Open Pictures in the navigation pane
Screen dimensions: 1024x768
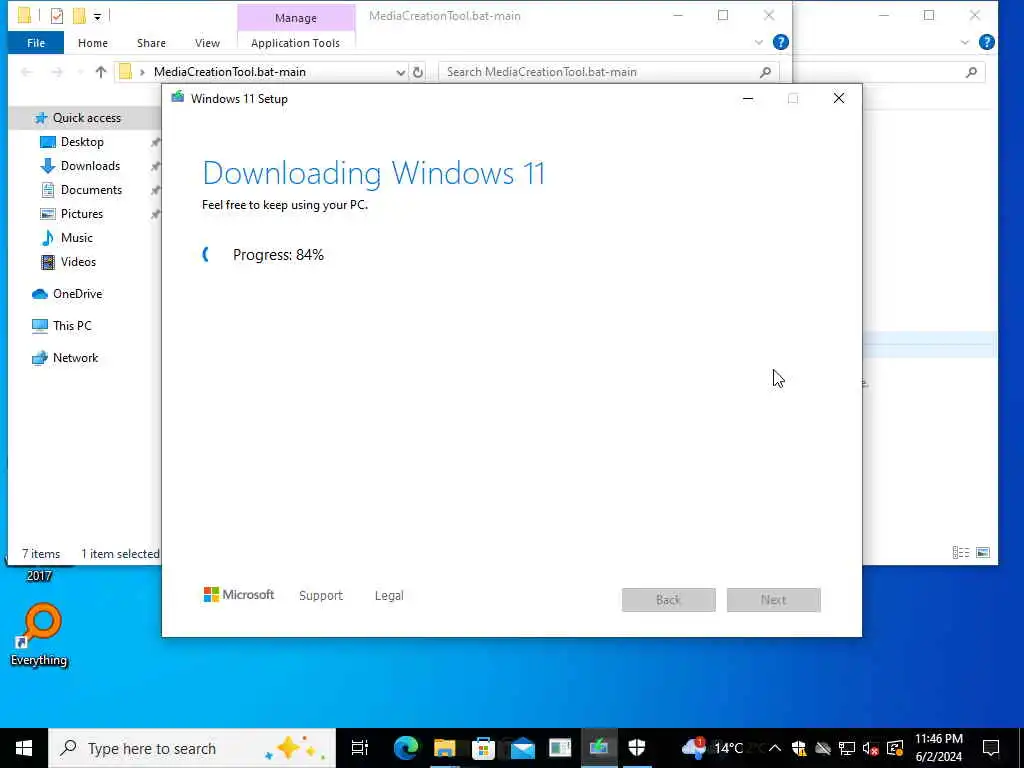pos(82,214)
